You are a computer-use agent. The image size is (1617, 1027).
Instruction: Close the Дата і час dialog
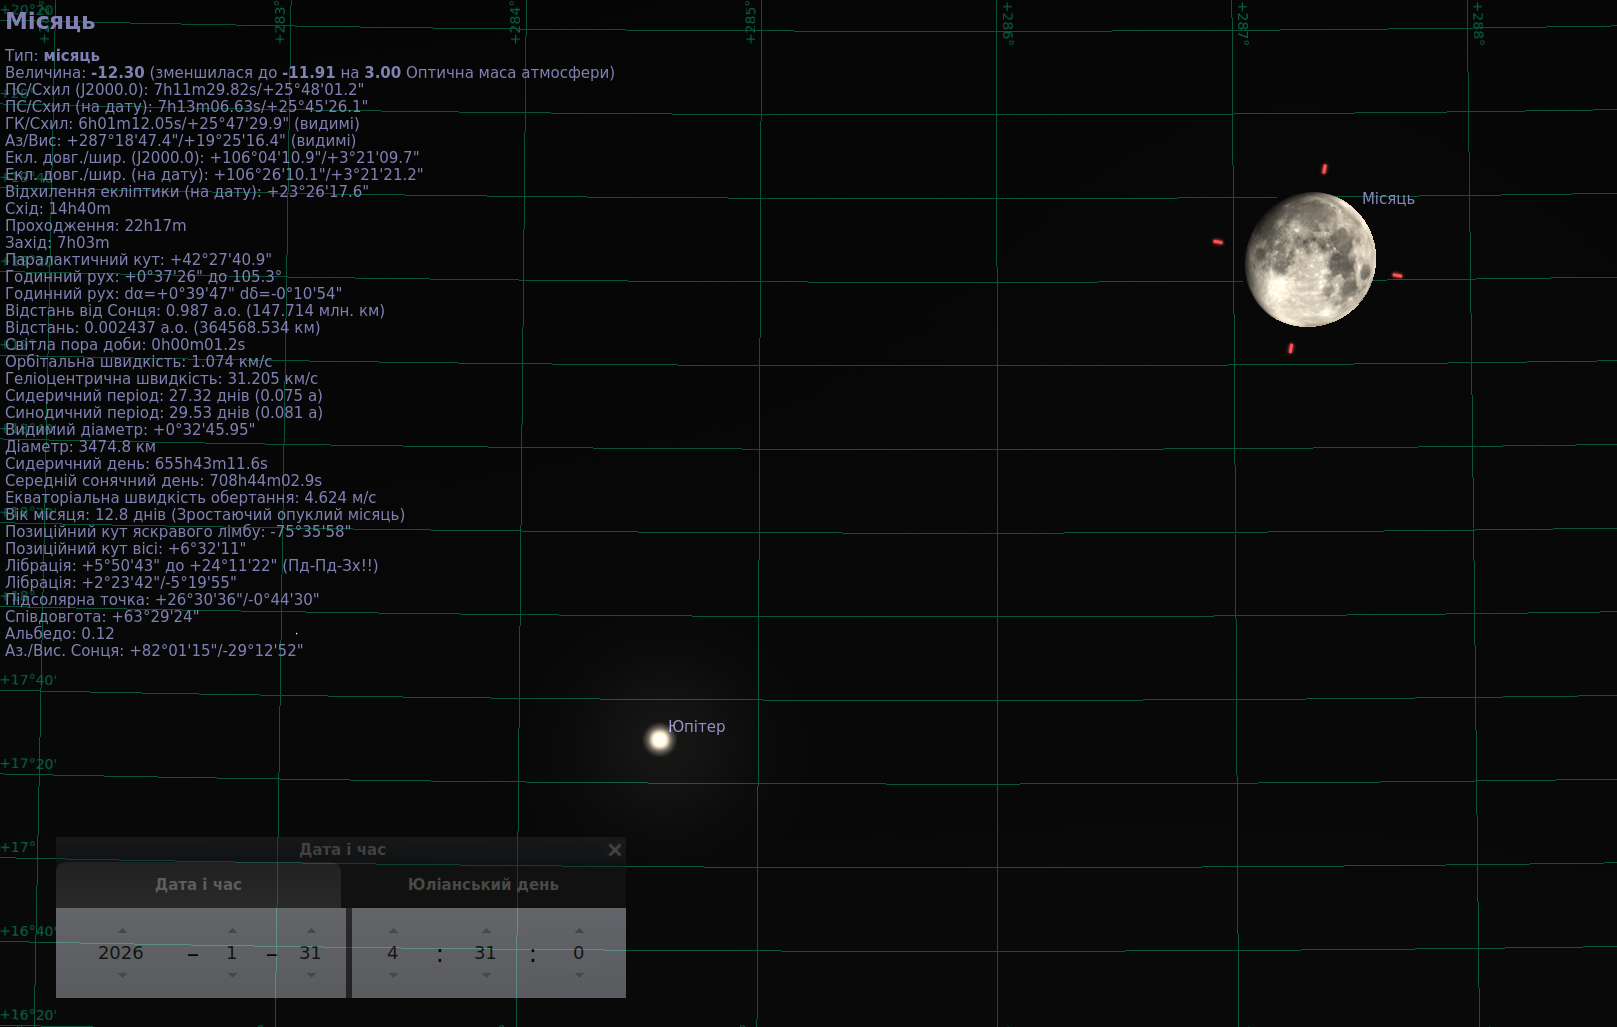click(615, 850)
